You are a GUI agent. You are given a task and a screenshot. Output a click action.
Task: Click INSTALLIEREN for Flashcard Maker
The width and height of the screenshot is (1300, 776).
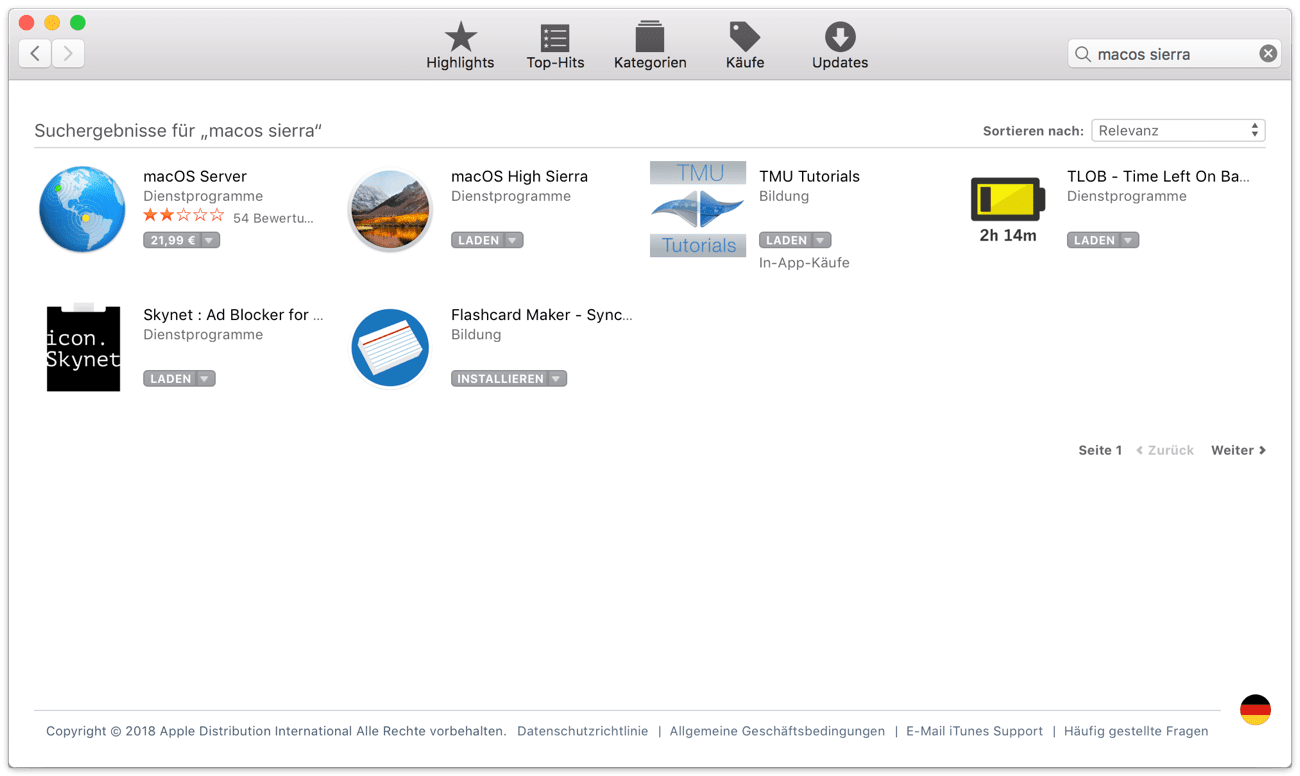pyautogui.click(x=499, y=379)
